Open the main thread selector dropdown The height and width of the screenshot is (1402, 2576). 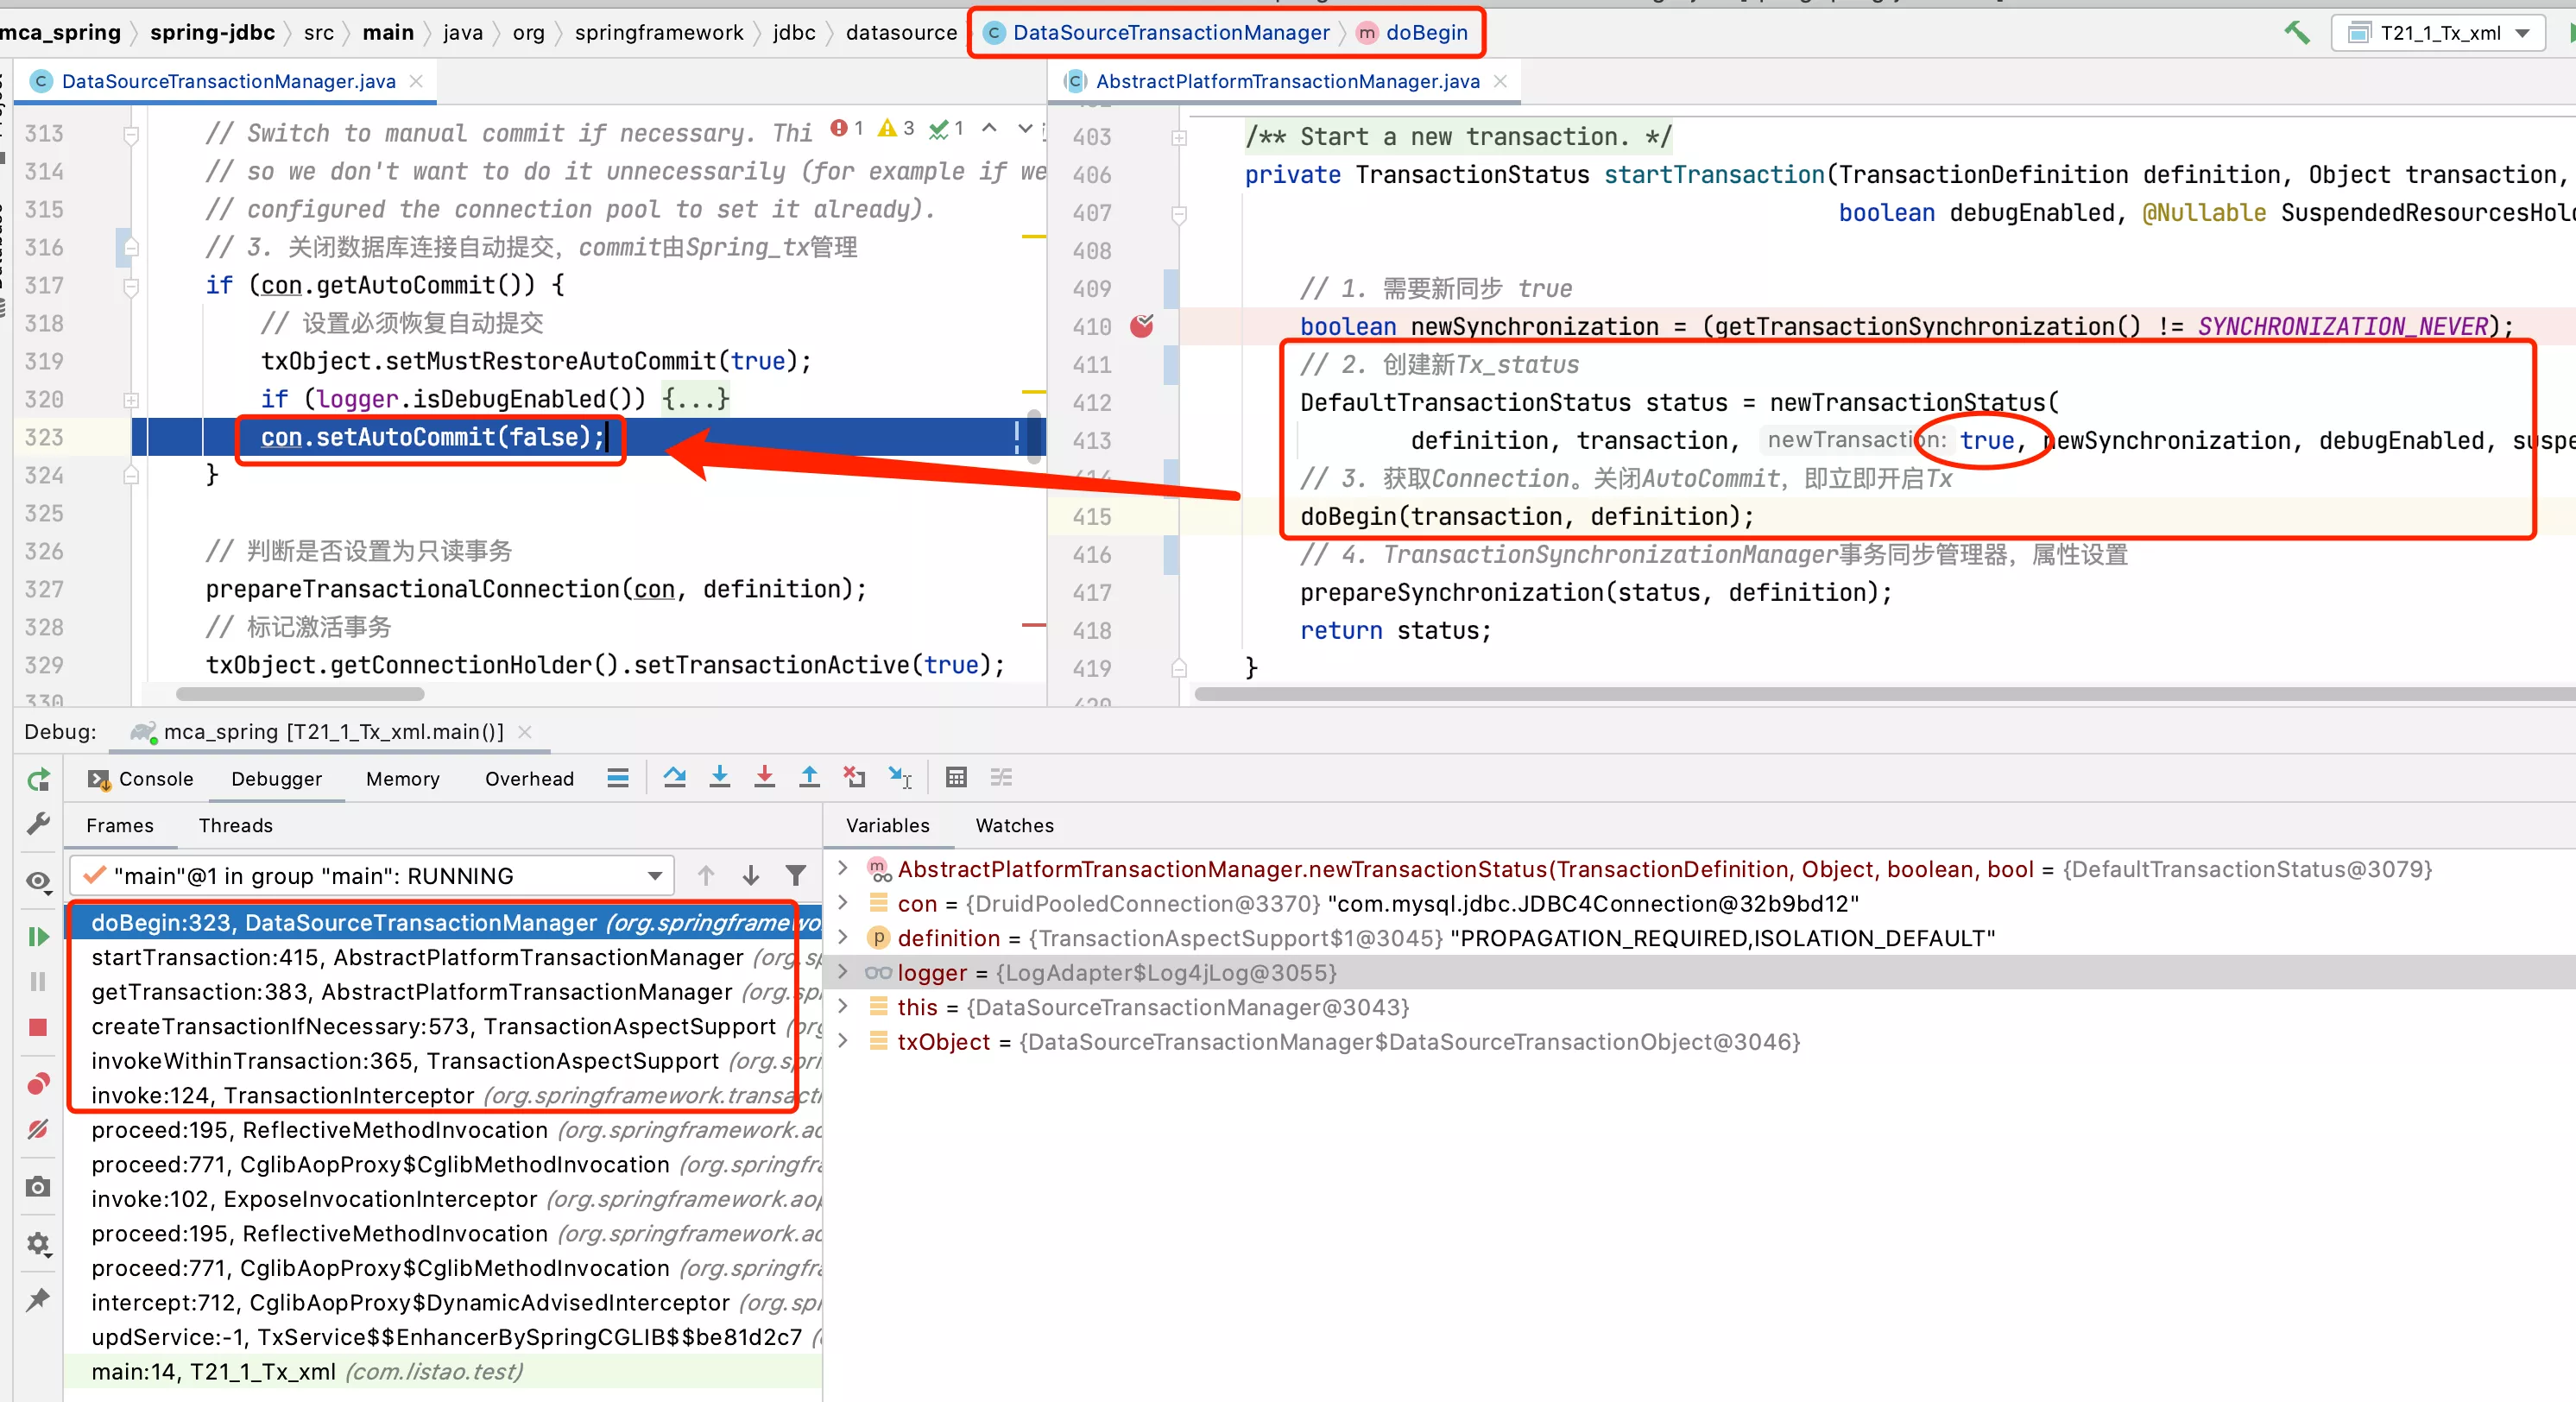[x=372, y=876]
